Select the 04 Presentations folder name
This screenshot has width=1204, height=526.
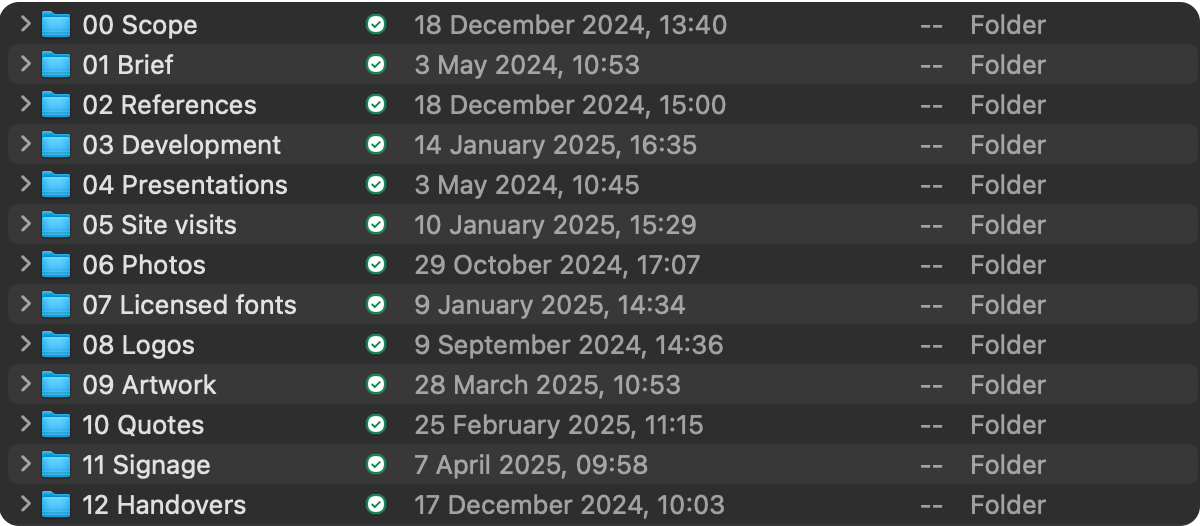tap(185, 185)
